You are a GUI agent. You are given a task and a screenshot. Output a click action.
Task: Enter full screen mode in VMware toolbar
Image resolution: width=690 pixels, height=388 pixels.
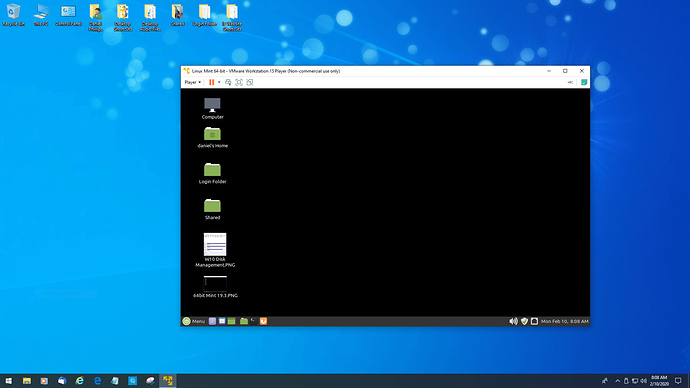pos(239,82)
